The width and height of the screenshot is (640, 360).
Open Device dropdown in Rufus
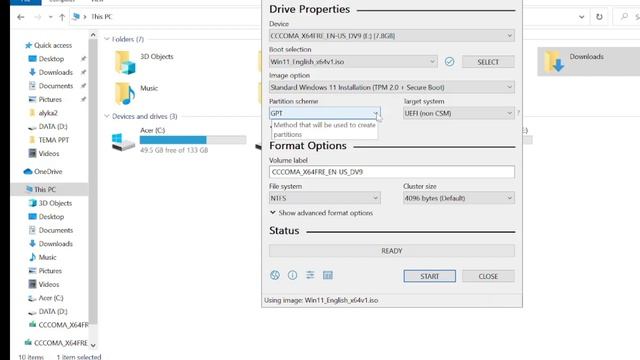[x=391, y=36]
